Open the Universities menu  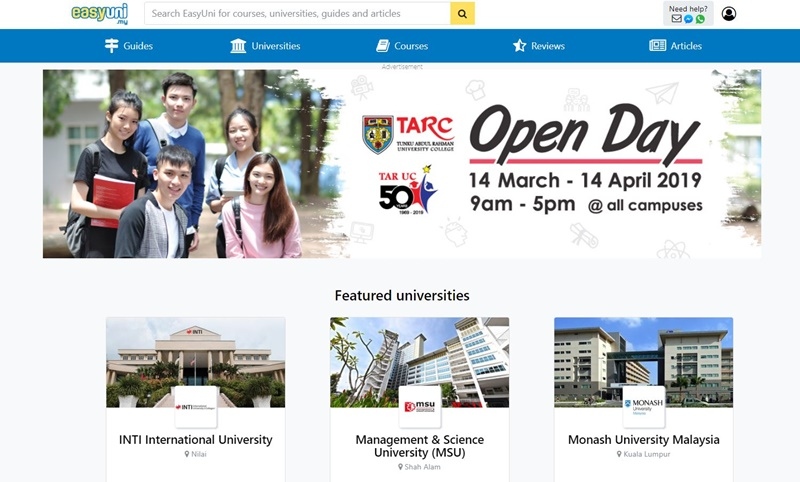pyautogui.click(x=265, y=46)
